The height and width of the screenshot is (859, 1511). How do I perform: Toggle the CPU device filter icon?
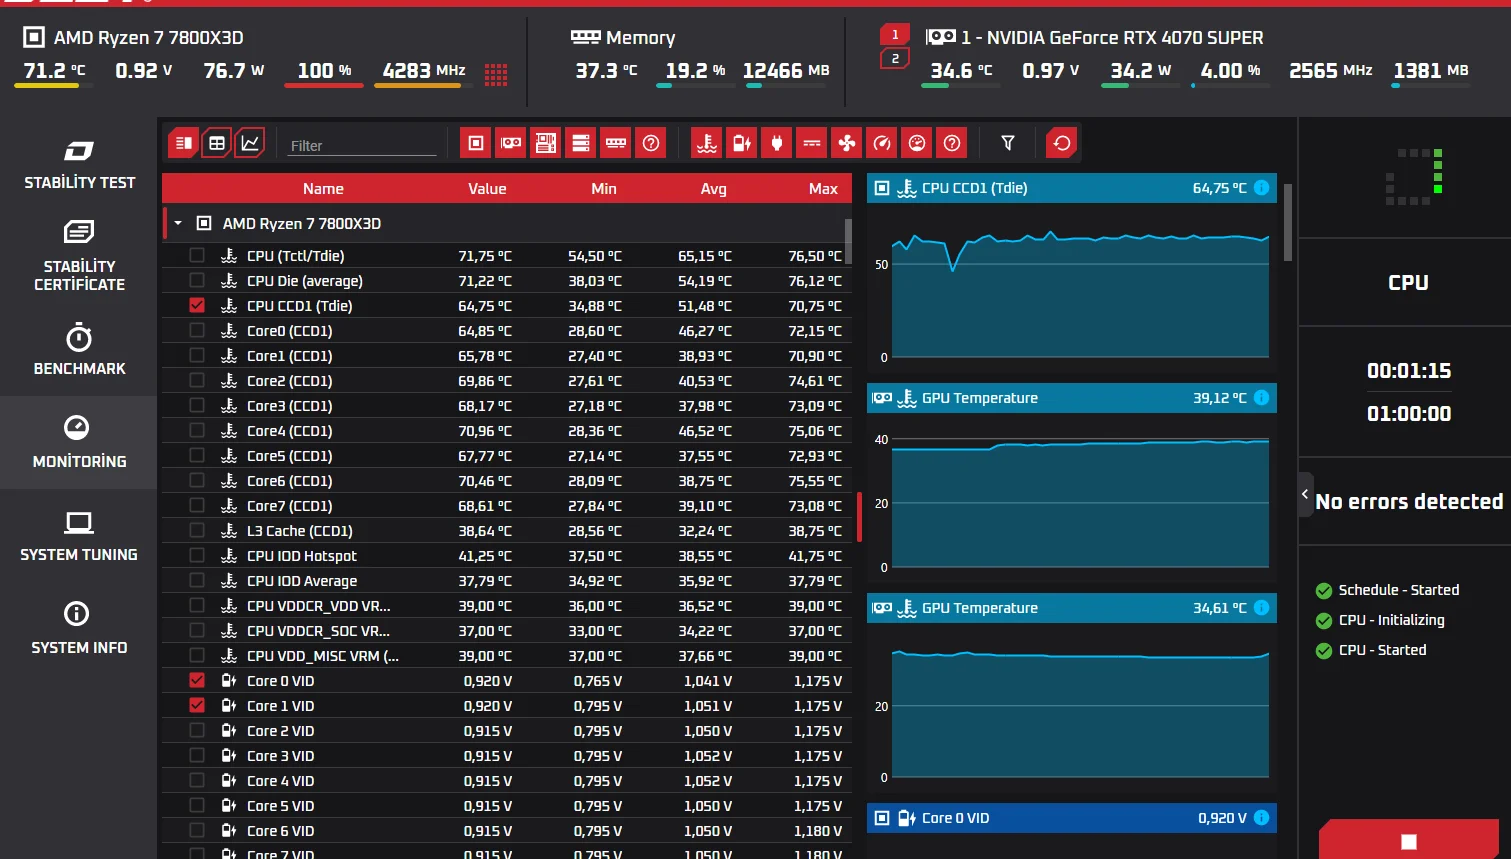click(476, 143)
